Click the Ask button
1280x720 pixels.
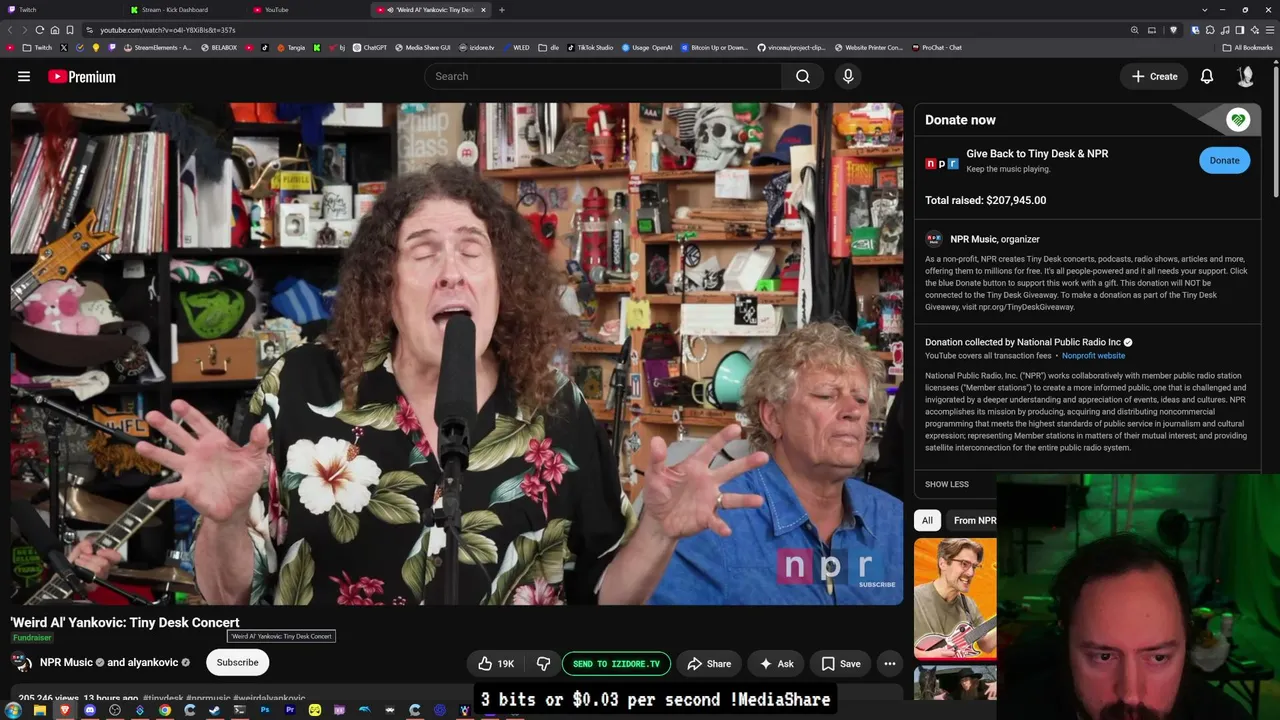click(776, 663)
